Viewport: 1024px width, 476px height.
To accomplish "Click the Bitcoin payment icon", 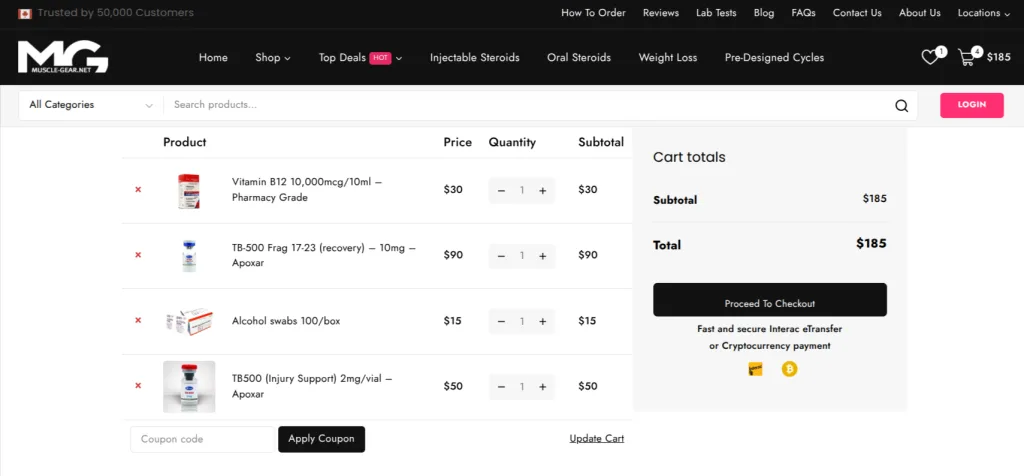I will point(790,370).
